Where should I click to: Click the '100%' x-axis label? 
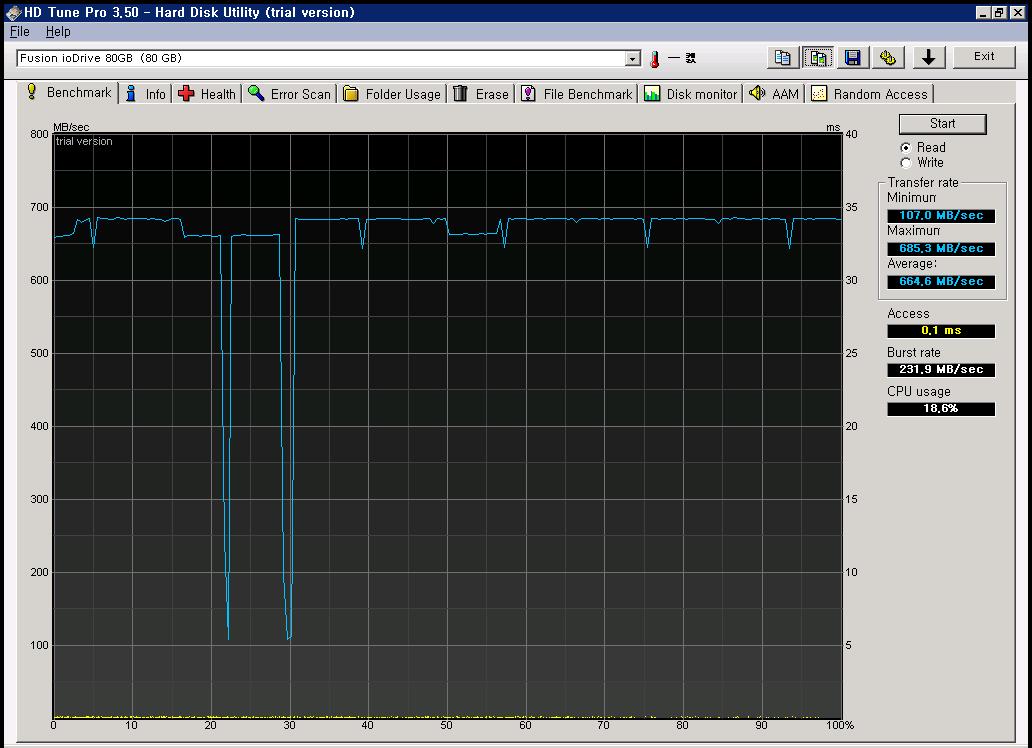pos(840,725)
